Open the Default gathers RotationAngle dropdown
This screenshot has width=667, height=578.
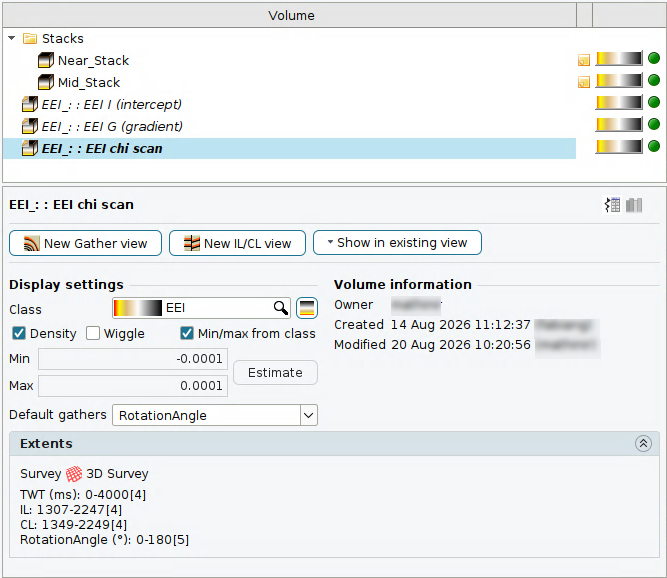215,415
